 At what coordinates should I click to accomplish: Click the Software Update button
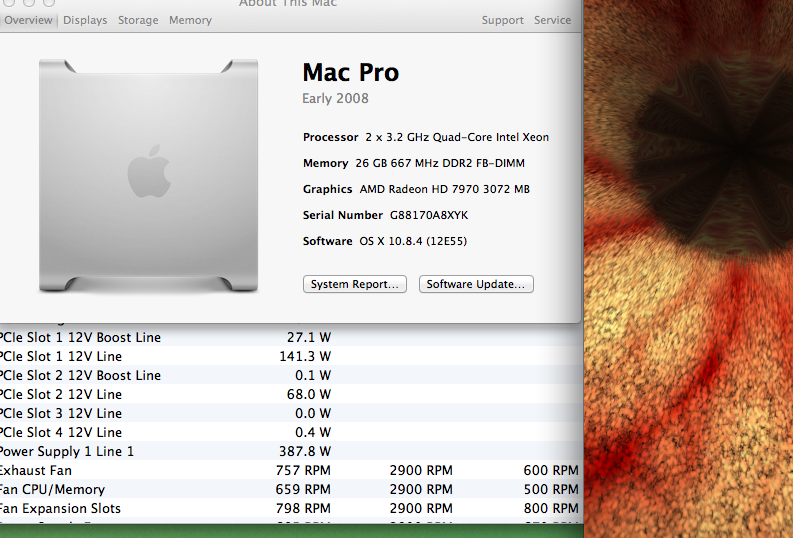click(x=476, y=284)
